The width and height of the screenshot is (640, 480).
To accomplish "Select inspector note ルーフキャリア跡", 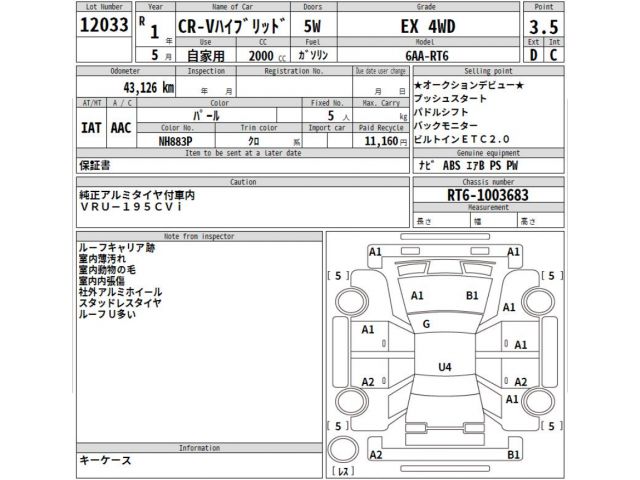I will point(117,247).
